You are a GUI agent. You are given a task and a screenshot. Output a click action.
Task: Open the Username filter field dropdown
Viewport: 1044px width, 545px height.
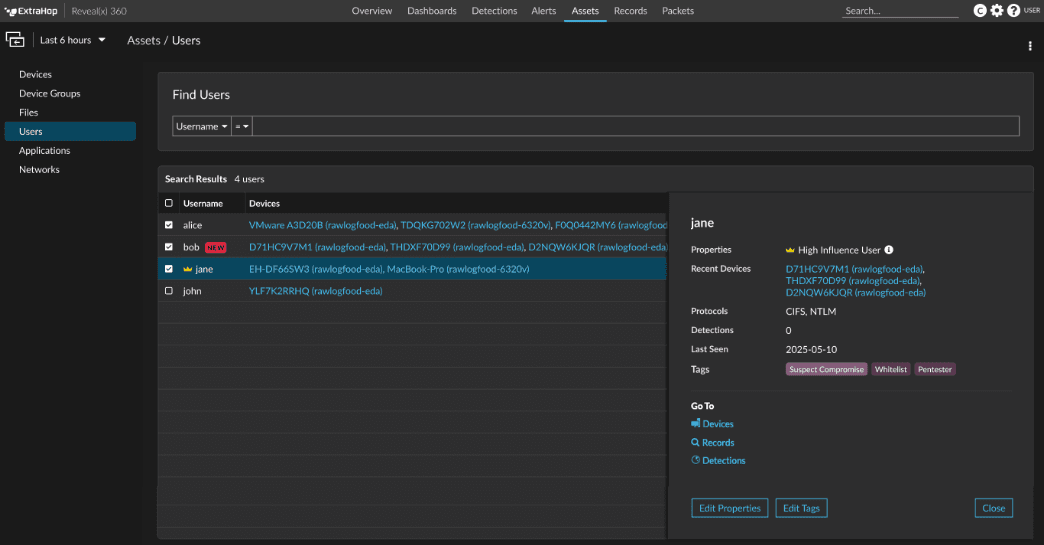point(202,126)
